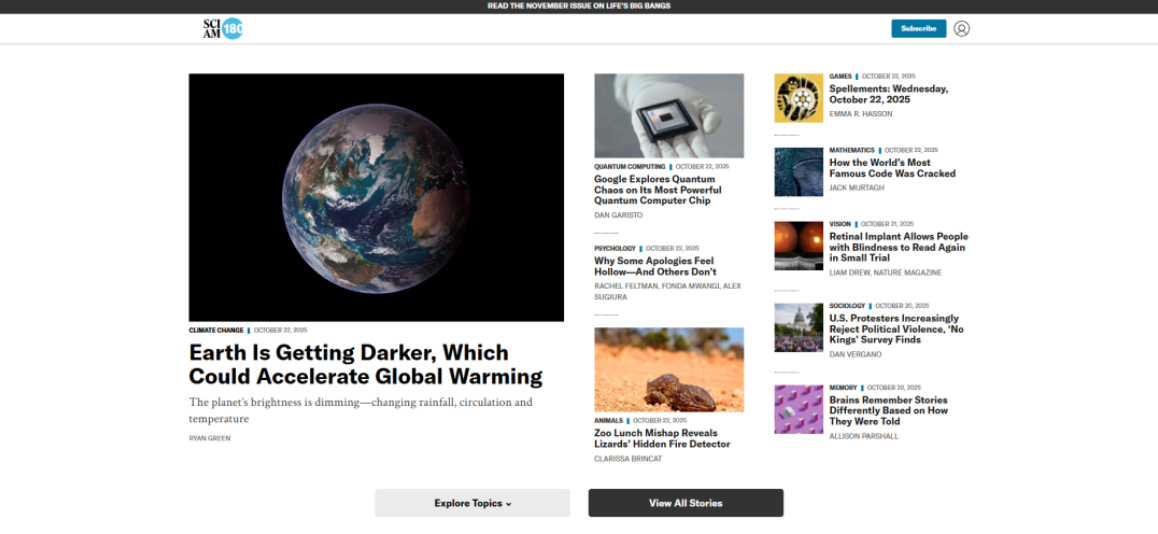Click the Scientific American 180 logo
This screenshot has height=534, width=1158.
tap(223, 29)
